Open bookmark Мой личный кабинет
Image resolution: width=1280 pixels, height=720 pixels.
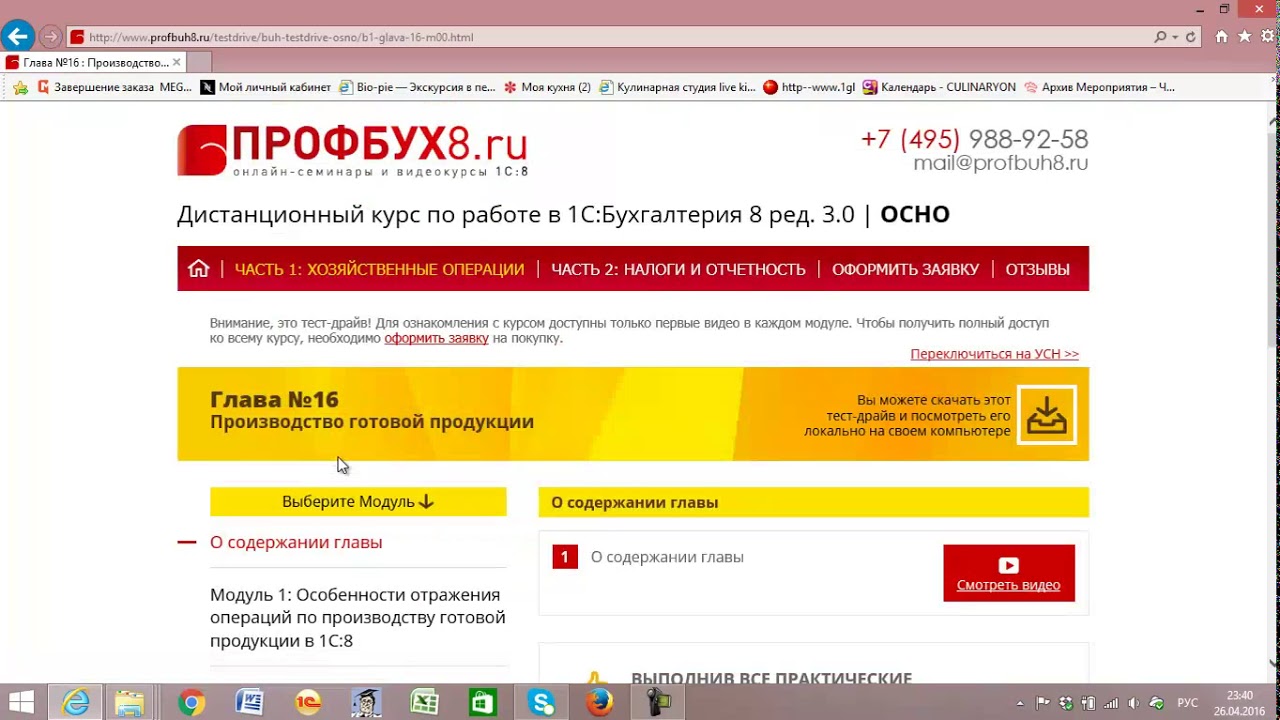point(266,87)
